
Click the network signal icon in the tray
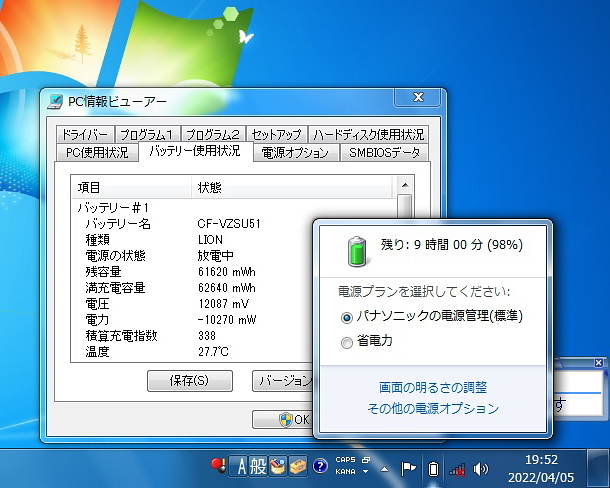pyautogui.click(x=457, y=469)
